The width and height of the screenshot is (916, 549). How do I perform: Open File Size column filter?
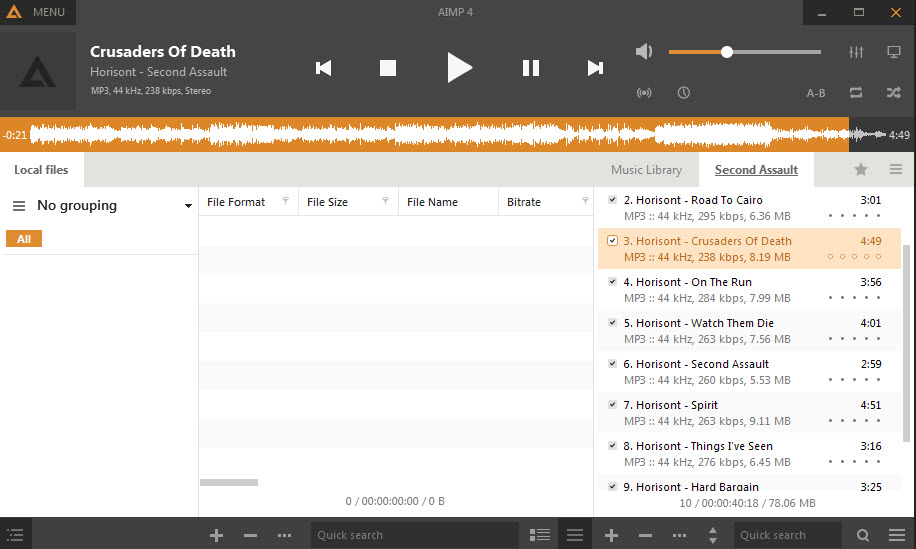pos(386,201)
